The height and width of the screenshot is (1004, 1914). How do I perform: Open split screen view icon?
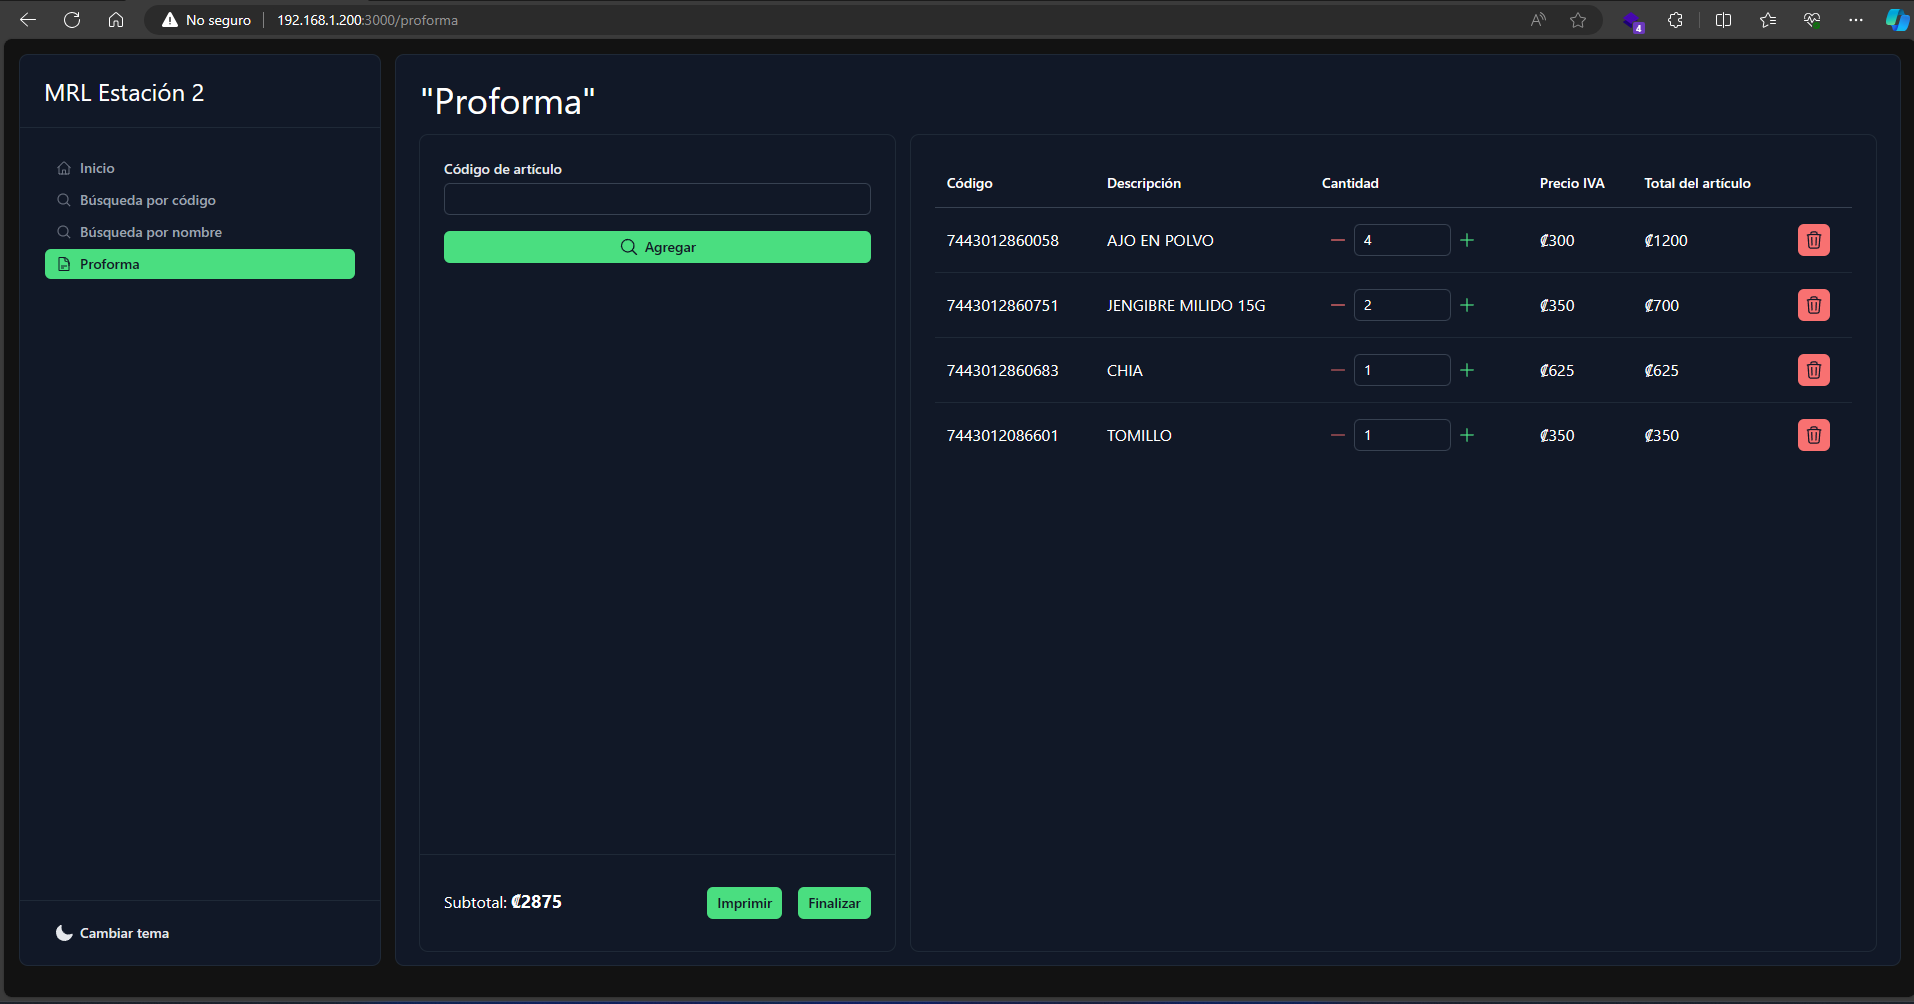pyautogui.click(x=1724, y=20)
